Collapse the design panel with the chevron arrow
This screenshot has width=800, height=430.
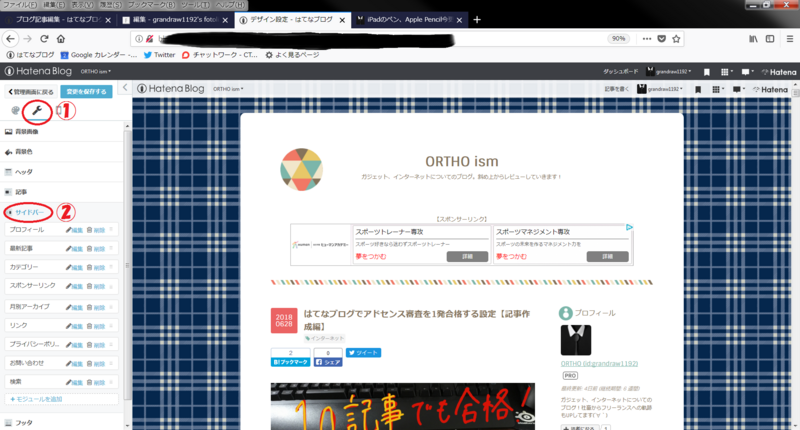125,88
